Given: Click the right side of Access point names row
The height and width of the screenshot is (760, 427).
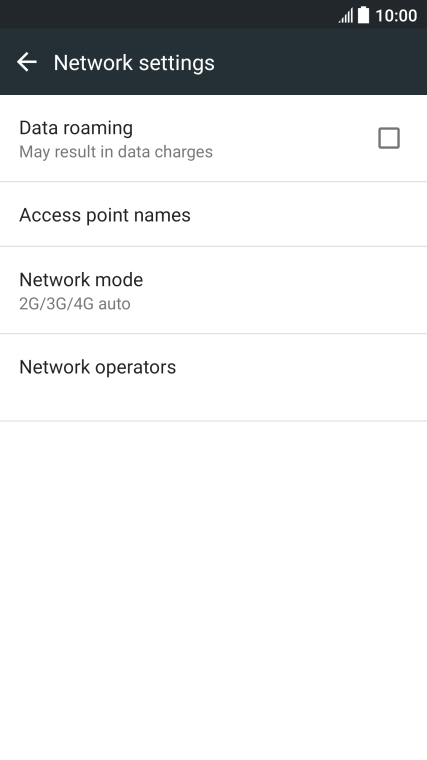Looking at the screenshot, I should [339, 214].
